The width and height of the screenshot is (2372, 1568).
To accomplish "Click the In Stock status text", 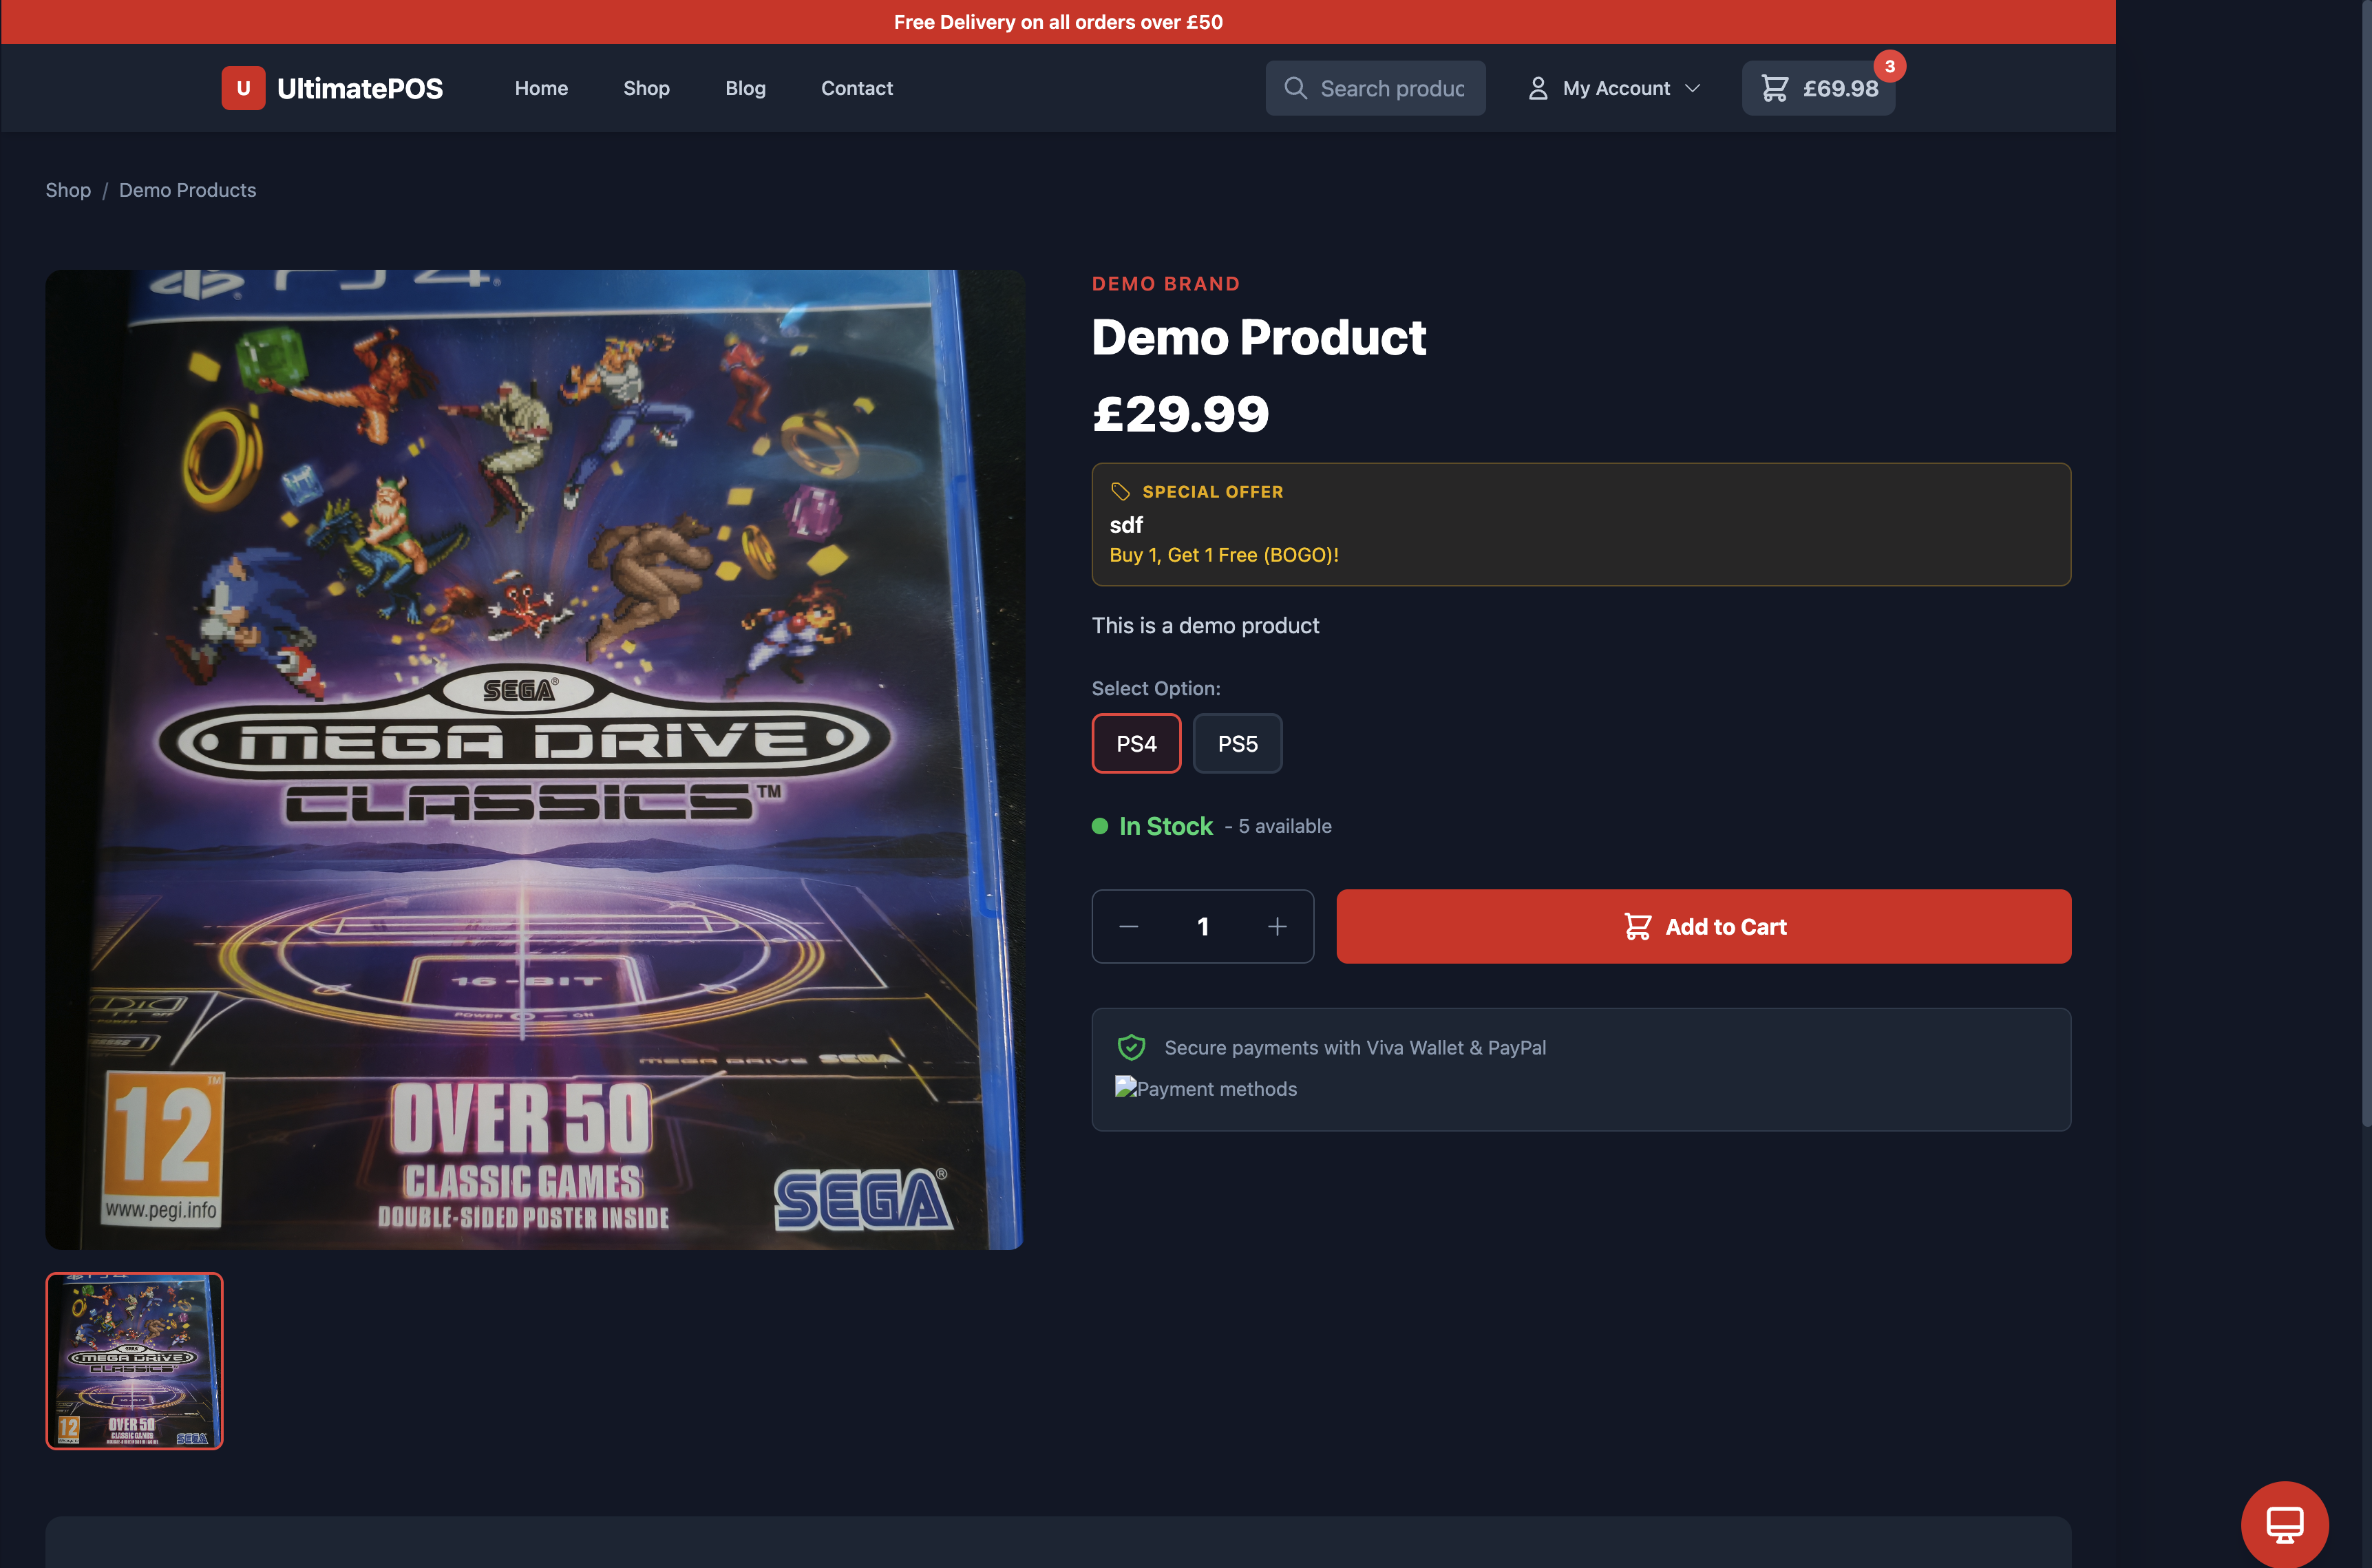I will (1165, 826).
